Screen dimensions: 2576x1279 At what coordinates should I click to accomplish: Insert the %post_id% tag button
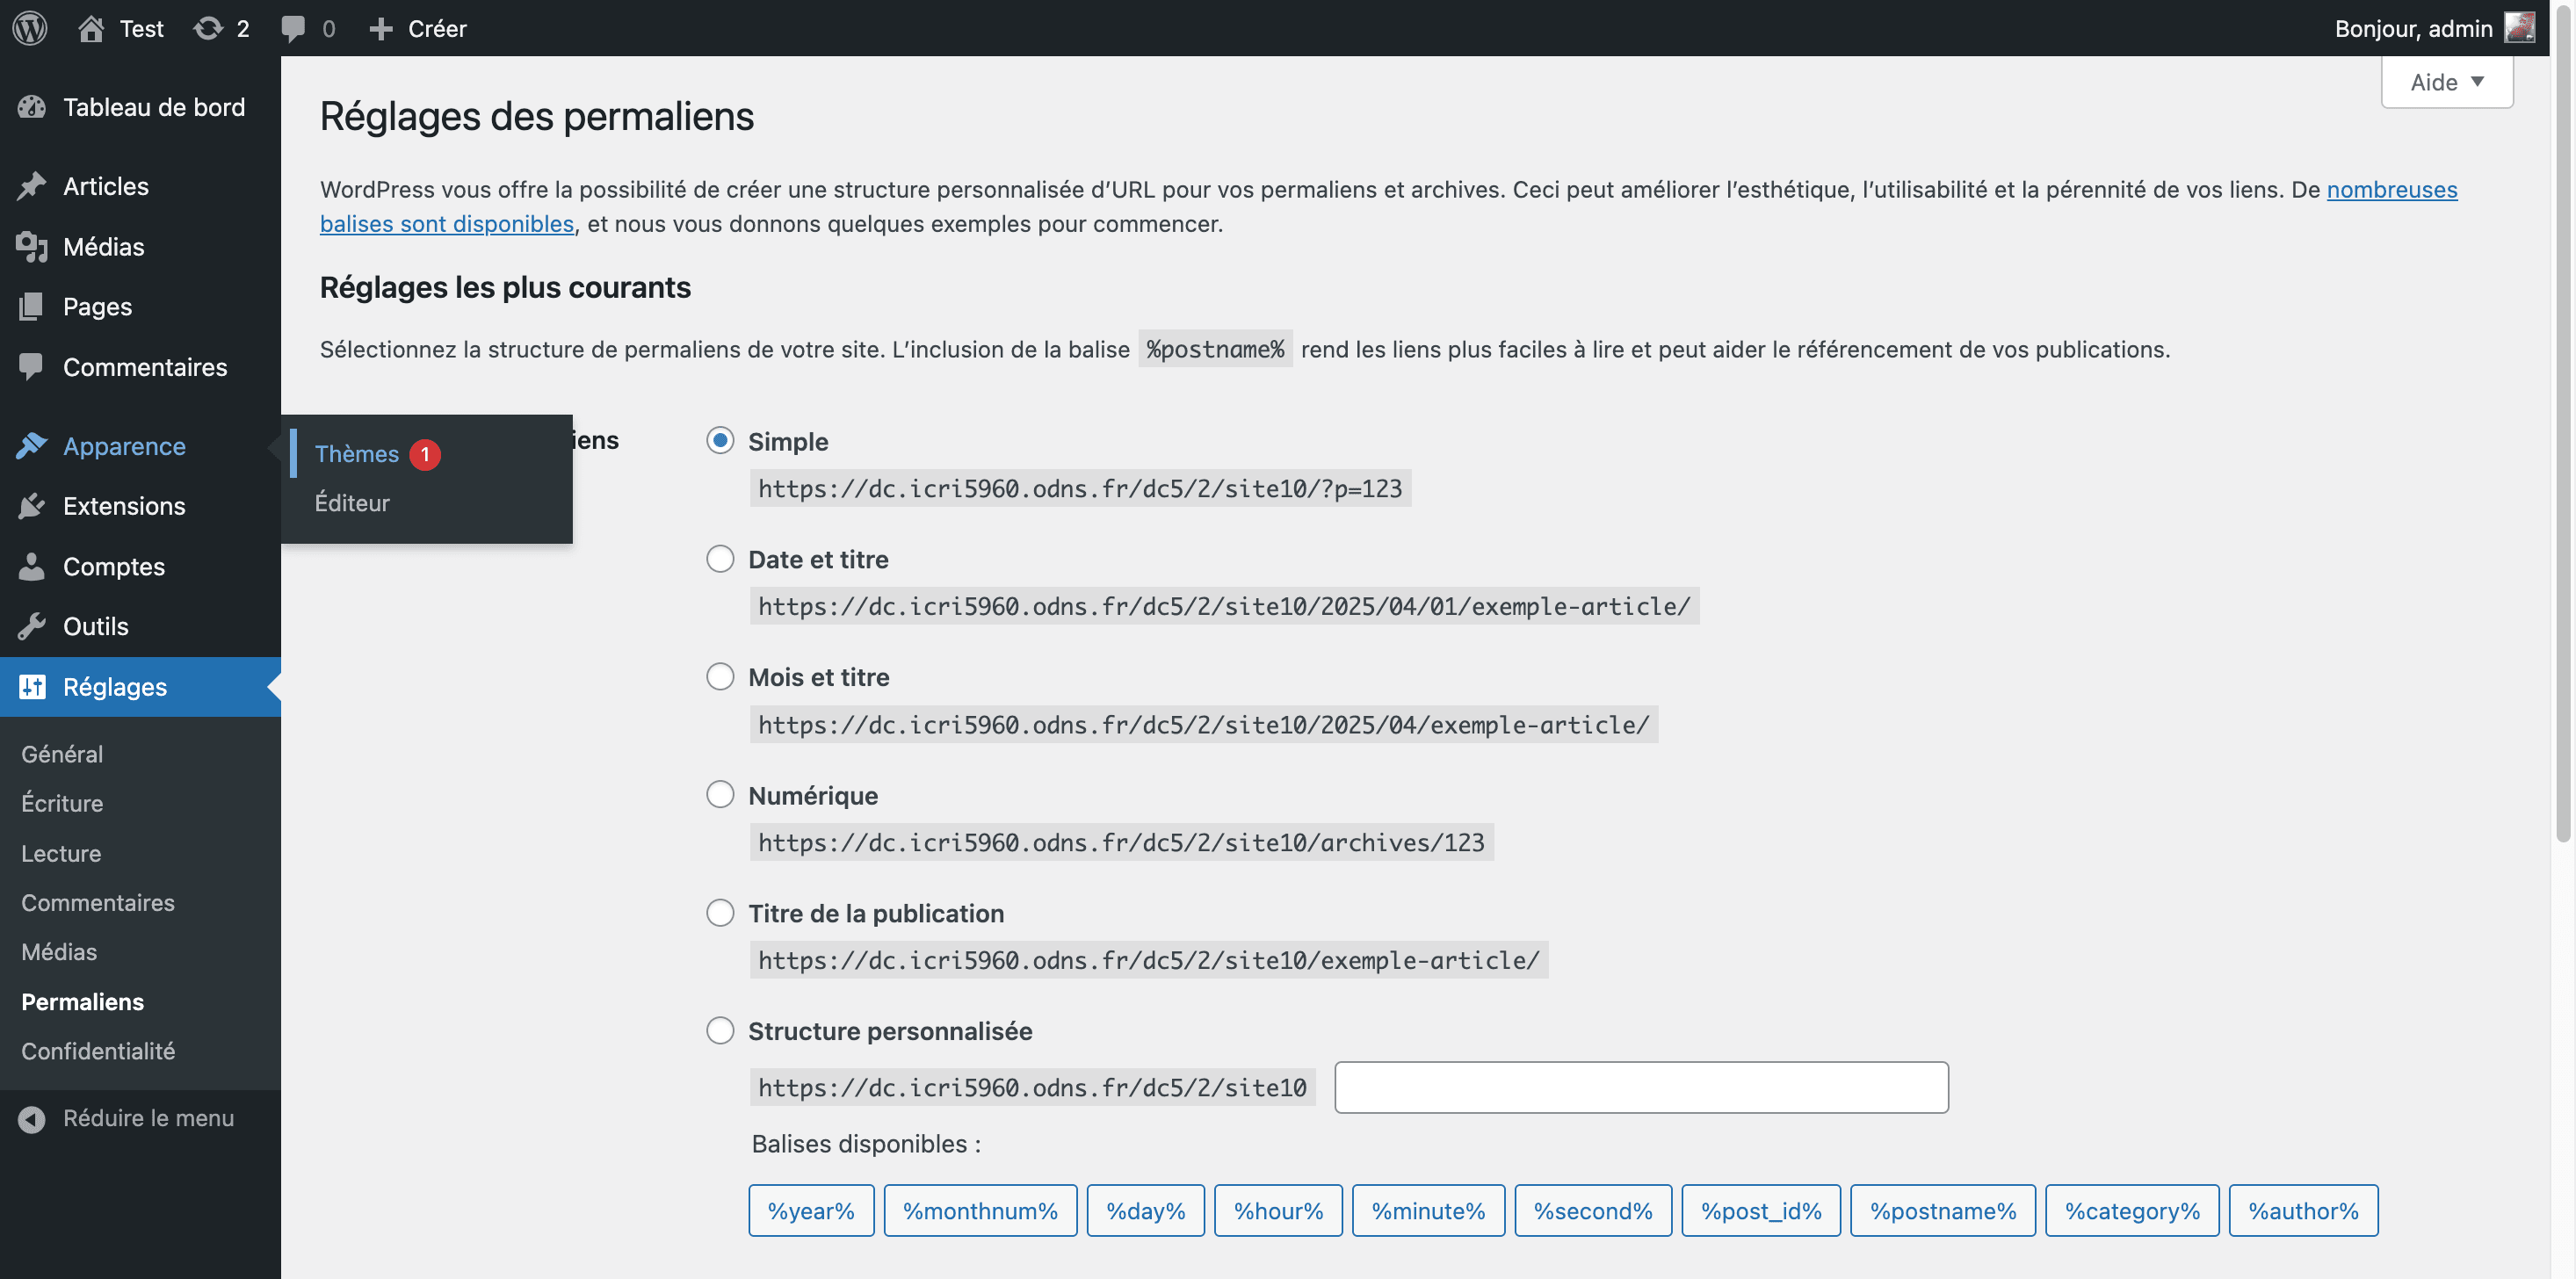pyautogui.click(x=1761, y=1211)
